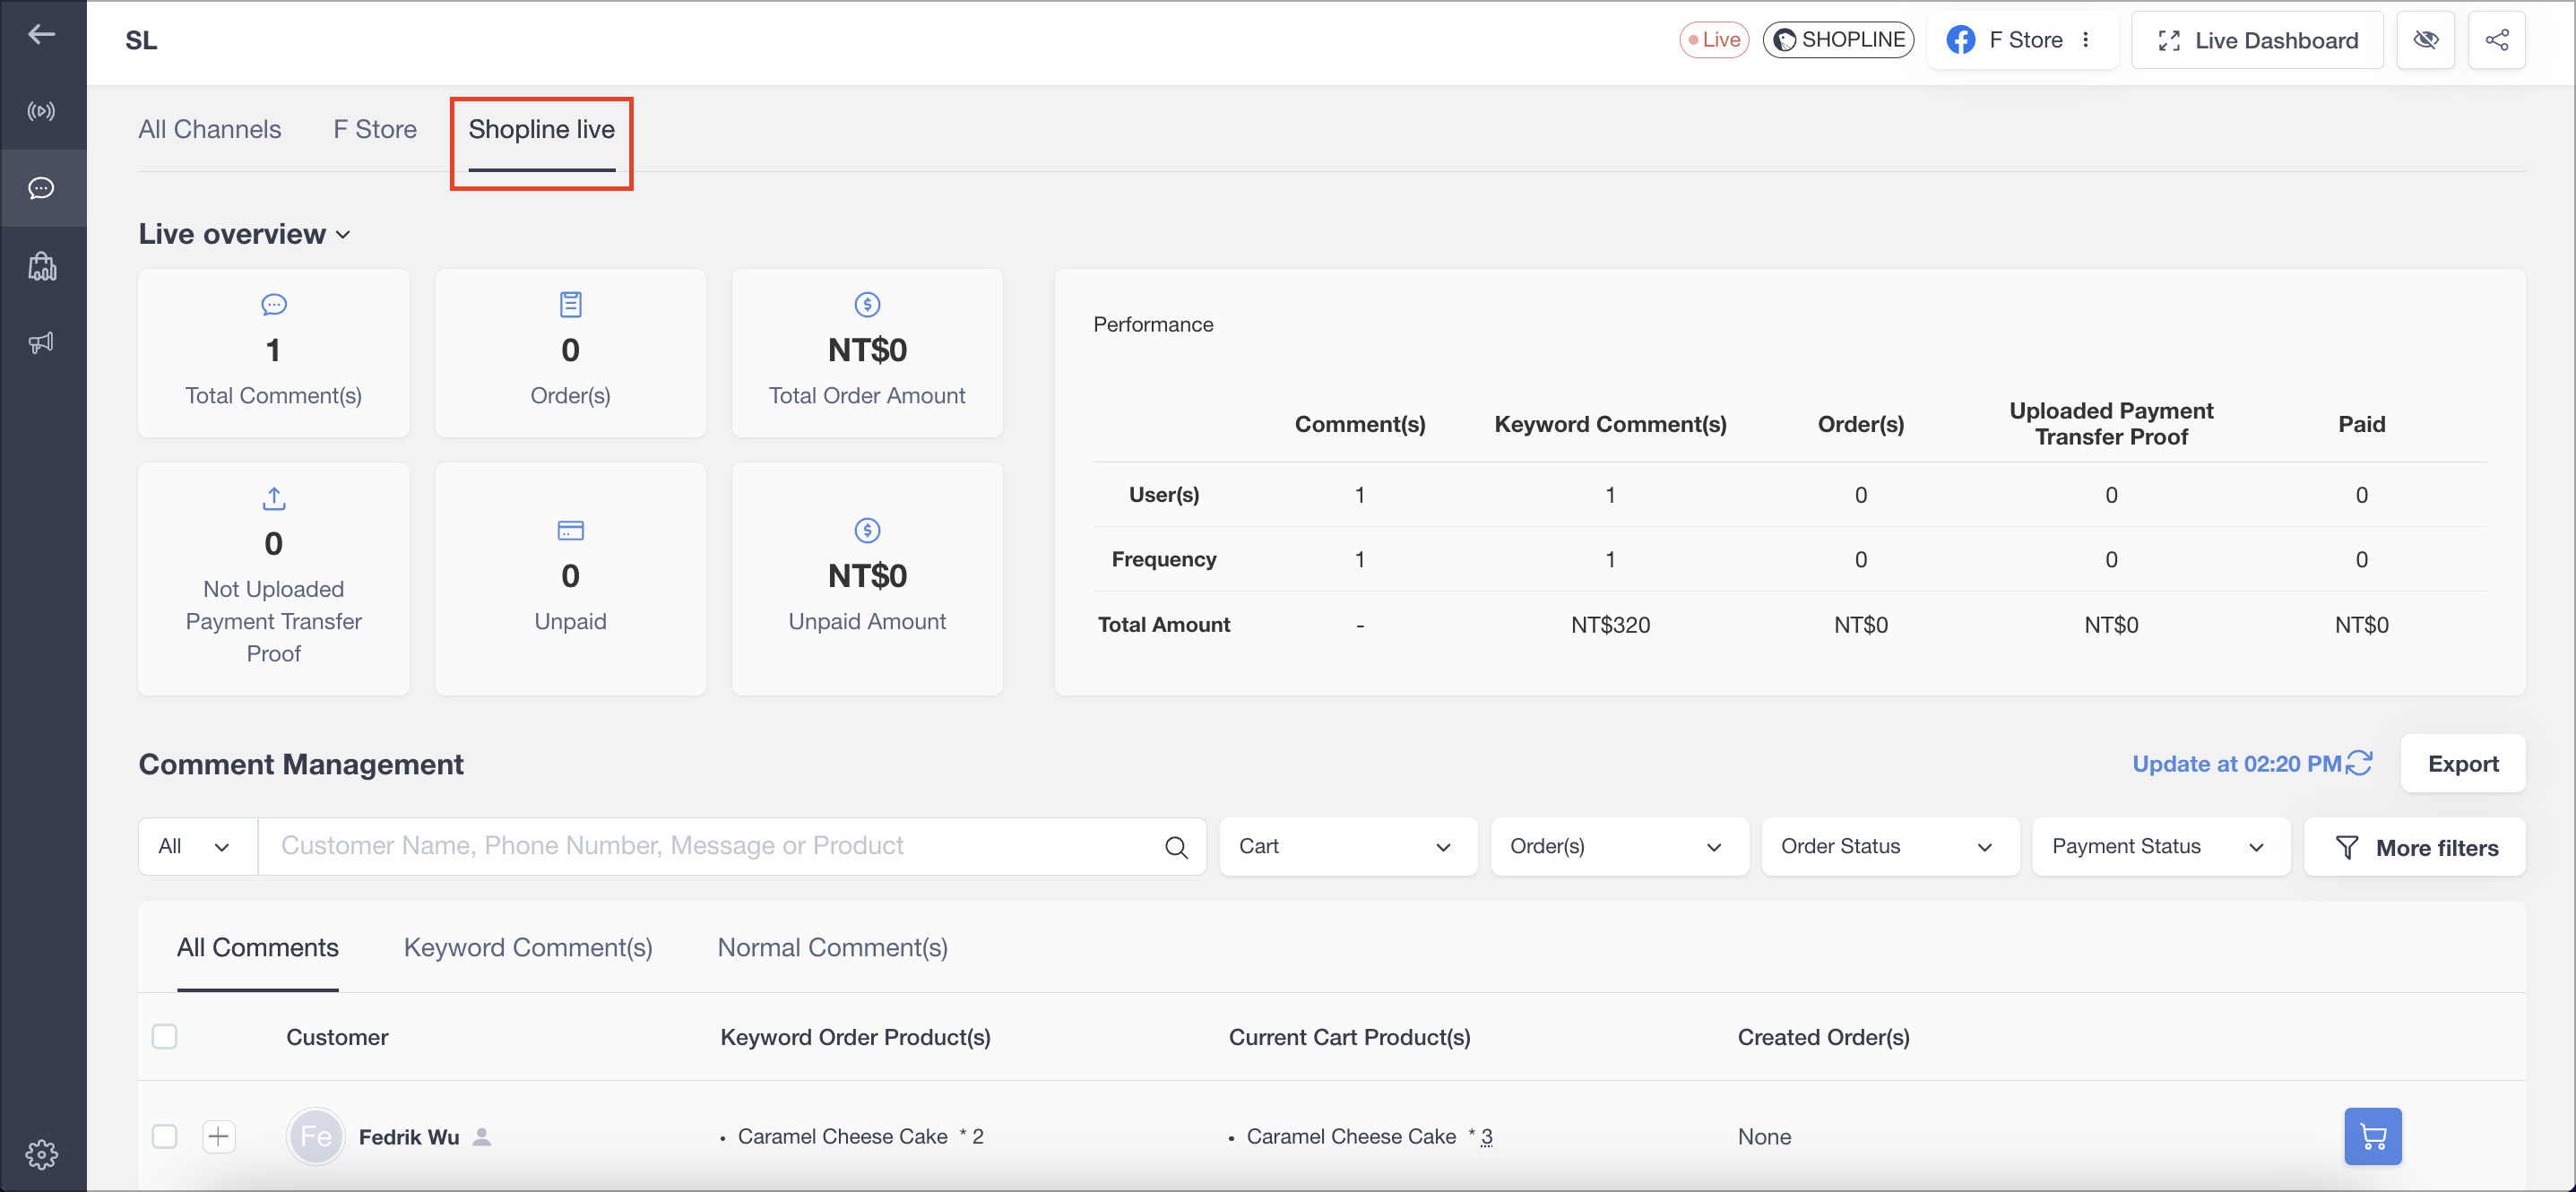Click the user icon beside Fedrik Wu
The height and width of the screenshot is (1192, 2576).
(x=482, y=1137)
